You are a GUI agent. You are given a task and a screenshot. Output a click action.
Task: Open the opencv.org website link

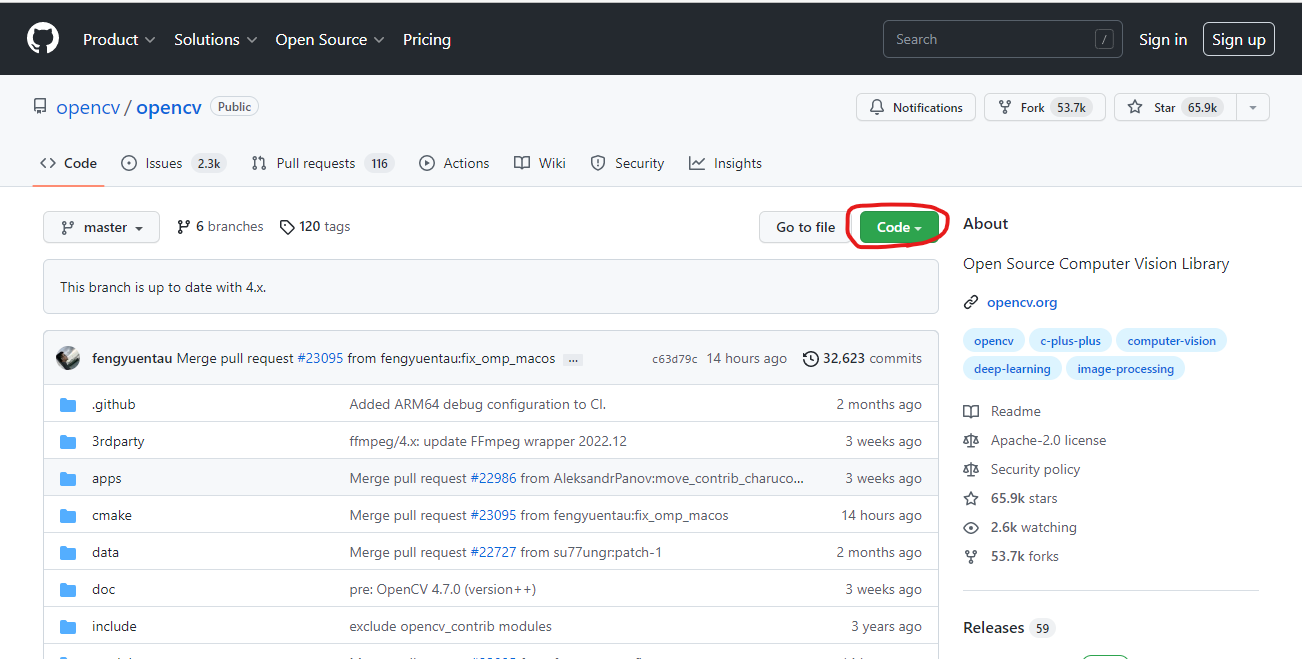click(x=1021, y=302)
